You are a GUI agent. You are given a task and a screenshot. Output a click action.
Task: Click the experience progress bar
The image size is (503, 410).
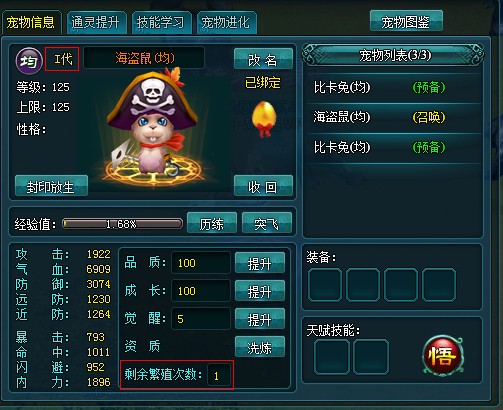[122, 224]
